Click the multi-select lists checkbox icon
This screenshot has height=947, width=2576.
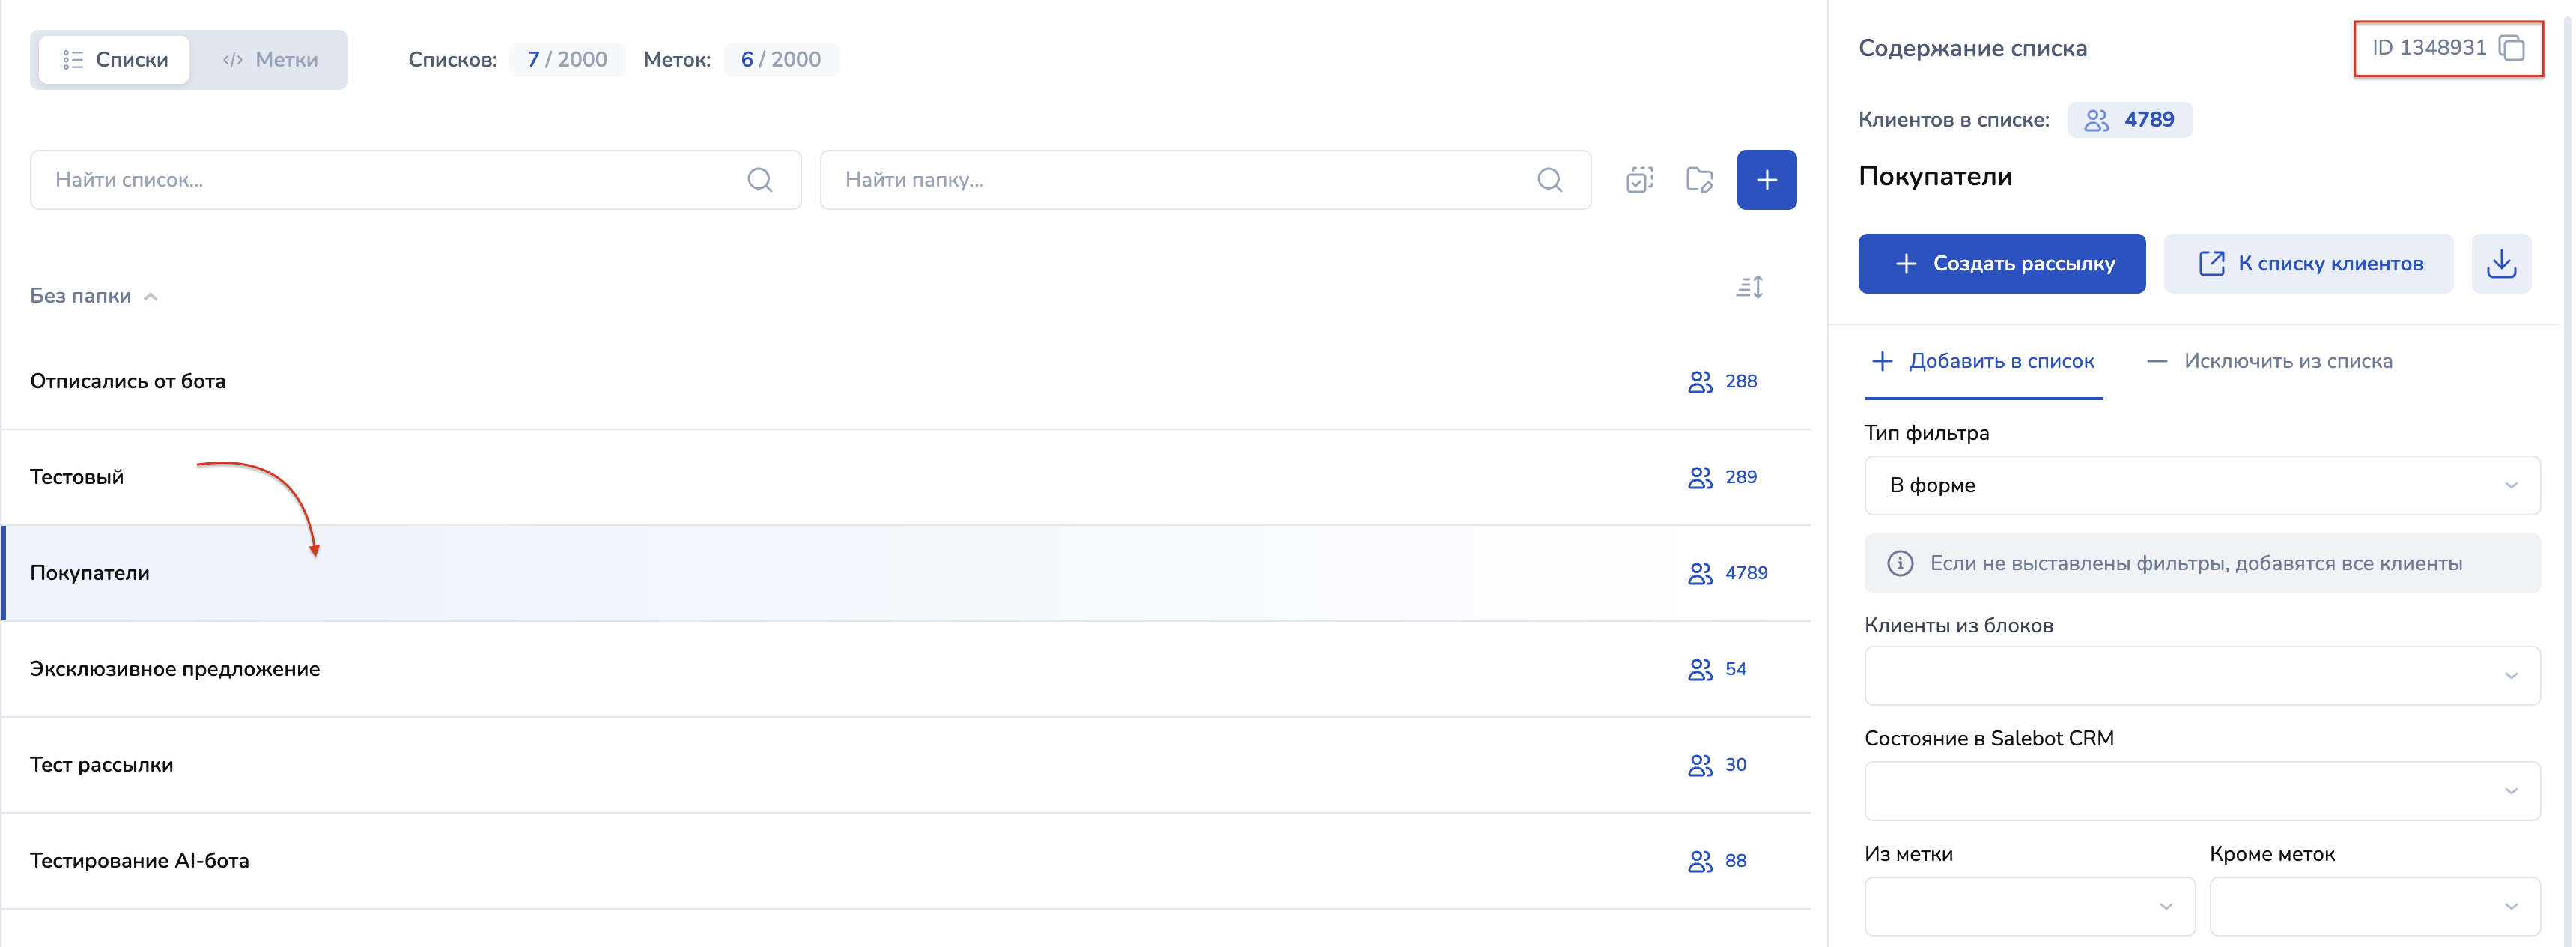pos(1639,180)
